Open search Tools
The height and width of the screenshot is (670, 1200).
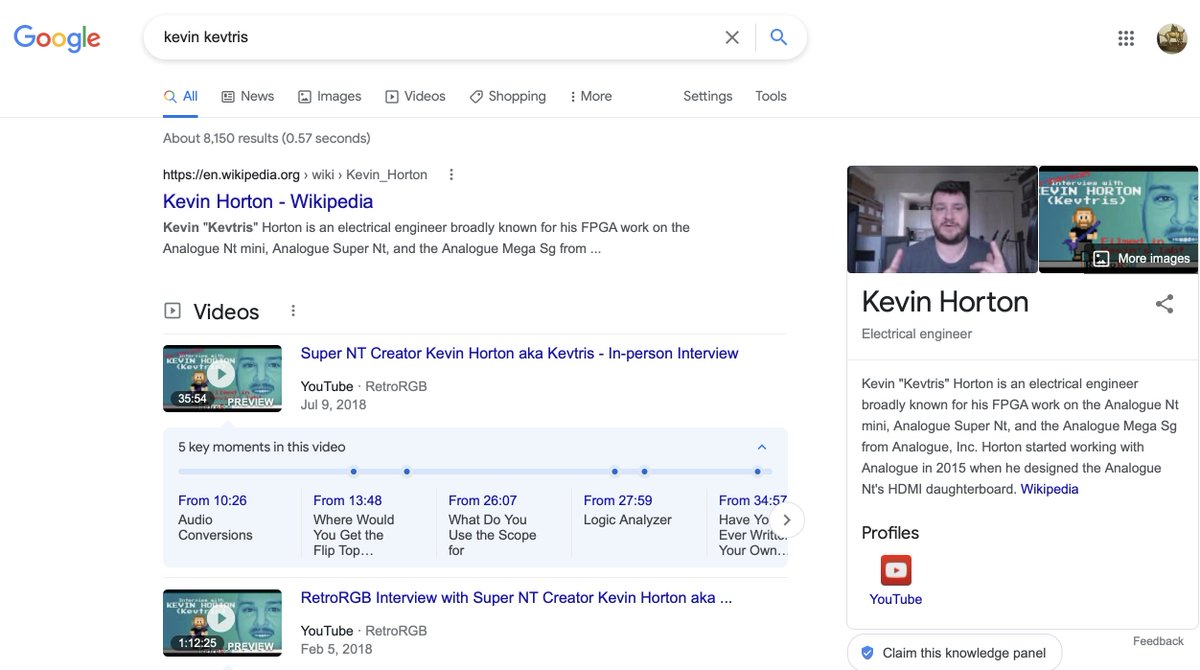coord(771,96)
